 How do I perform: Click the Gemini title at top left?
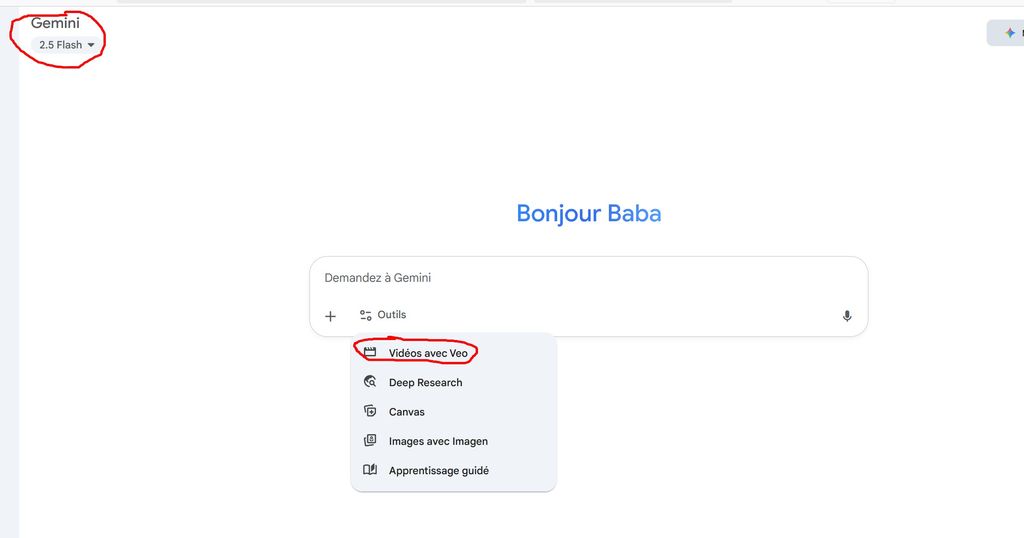click(55, 23)
